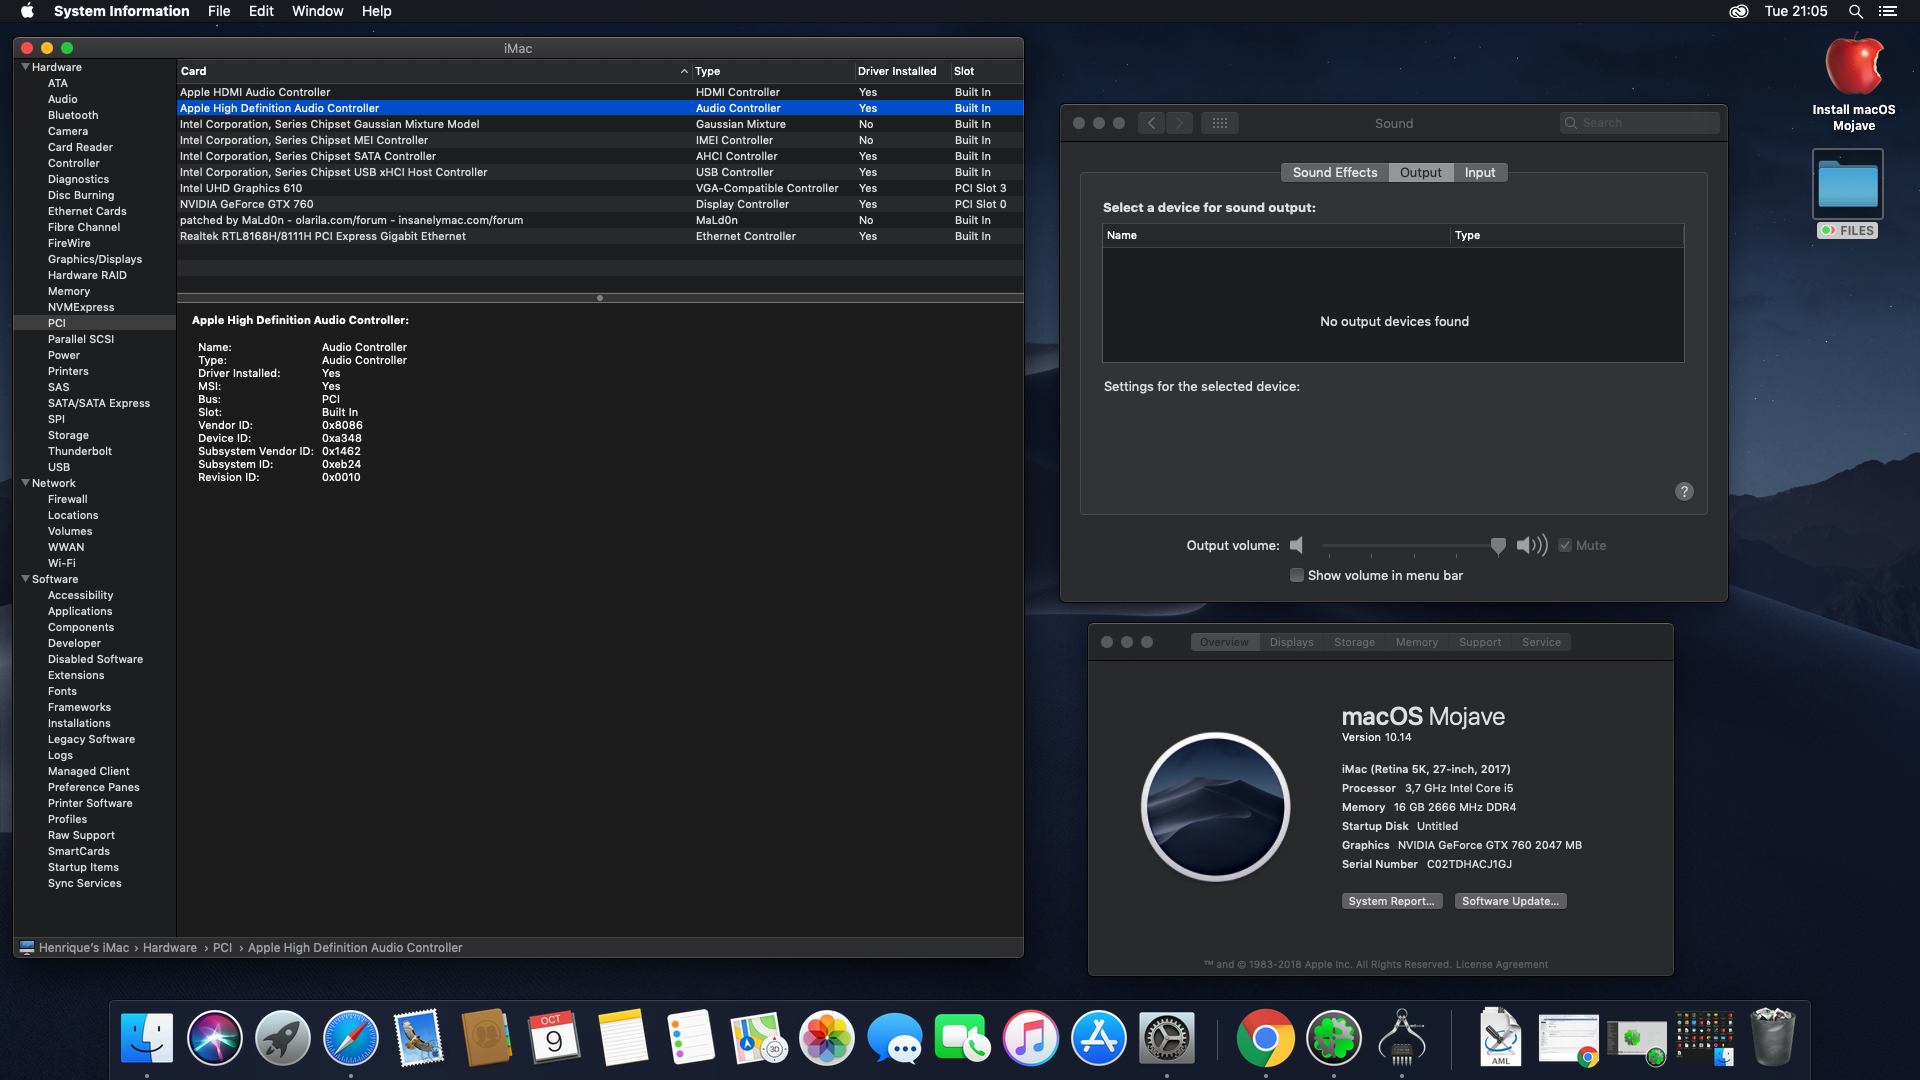This screenshot has width=1920, height=1080.
Task: Open Spotlight search in the menu bar
Action: click(x=1855, y=11)
